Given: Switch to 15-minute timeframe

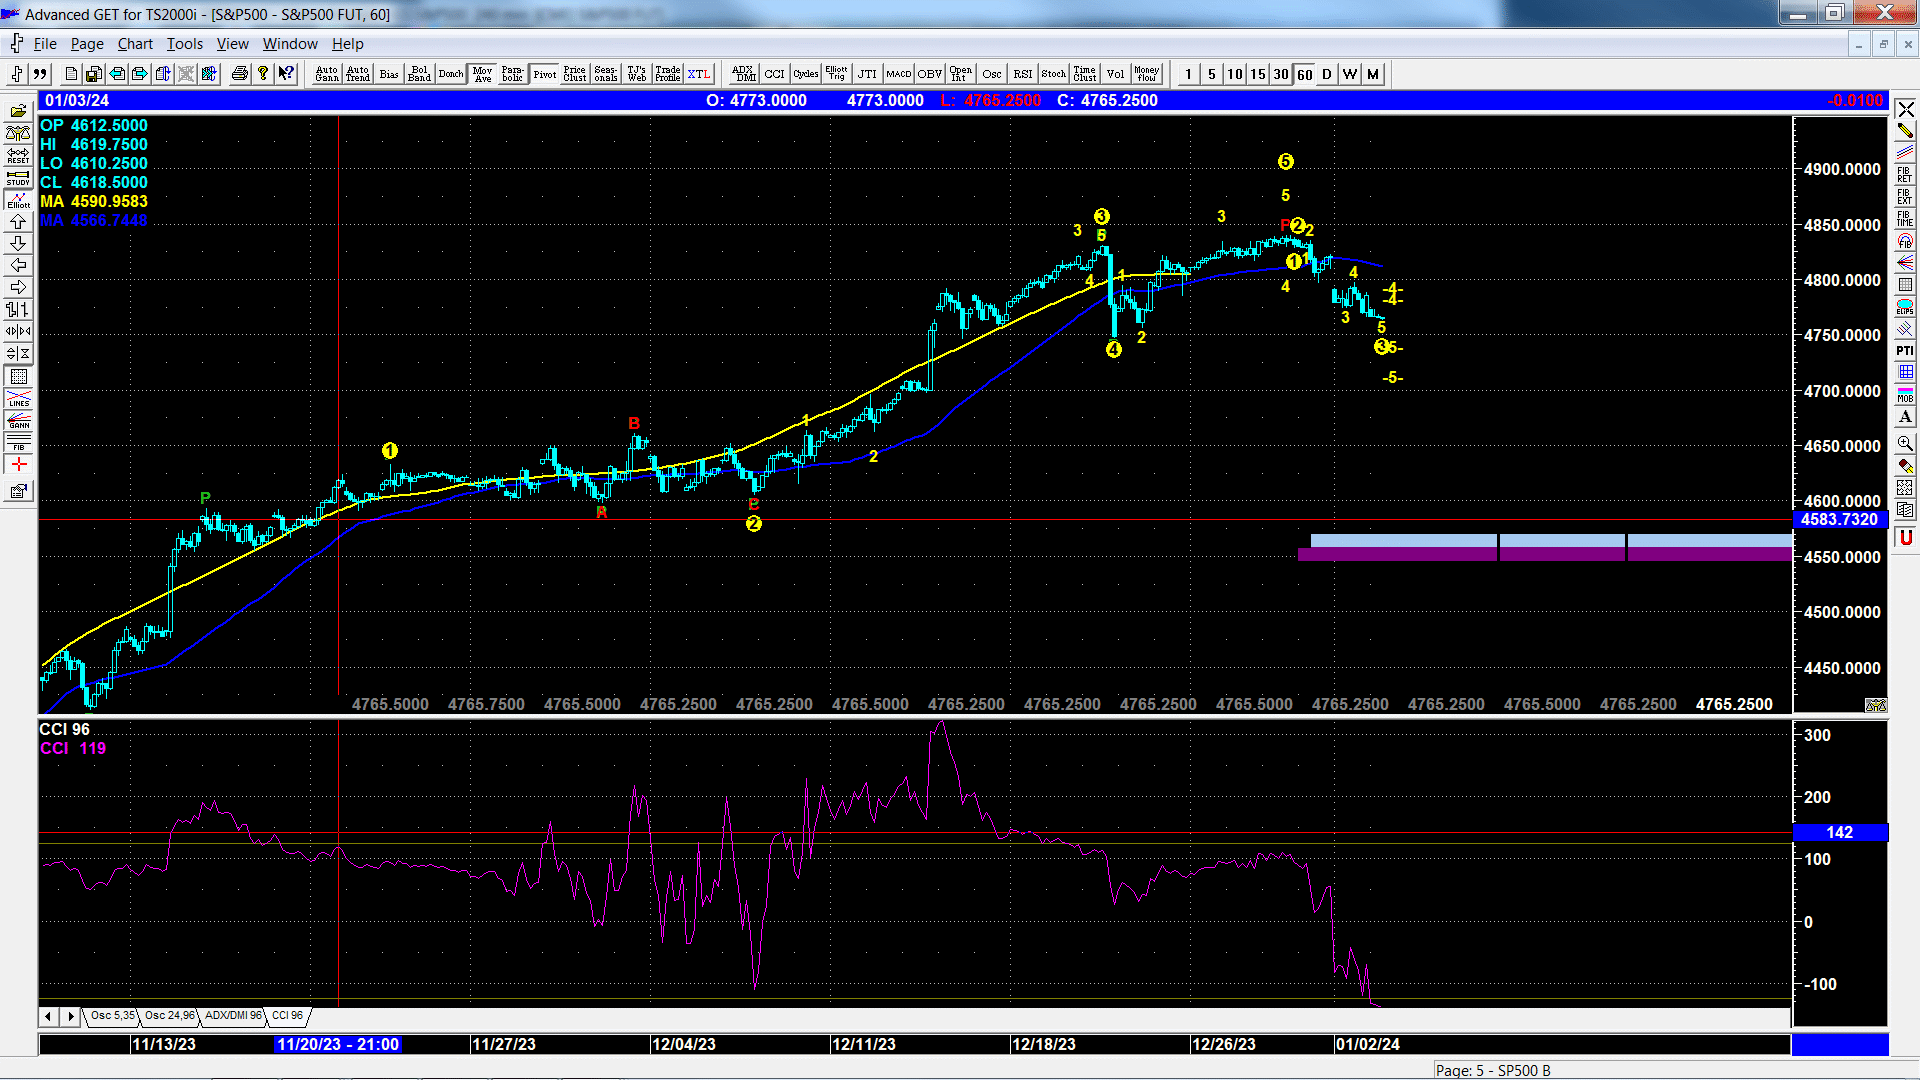Looking at the screenshot, I should pyautogui.click(x=1258, y=74).
